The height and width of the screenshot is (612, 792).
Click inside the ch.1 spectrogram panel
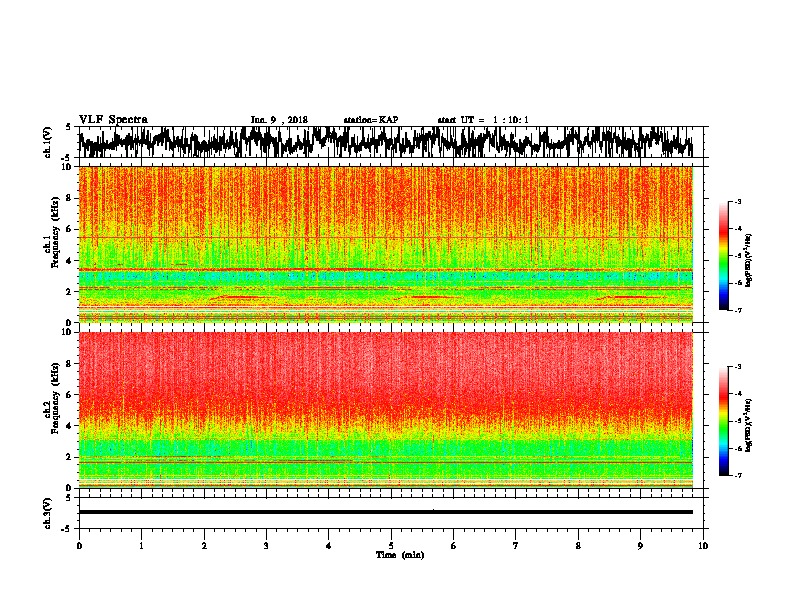point(386,244)
